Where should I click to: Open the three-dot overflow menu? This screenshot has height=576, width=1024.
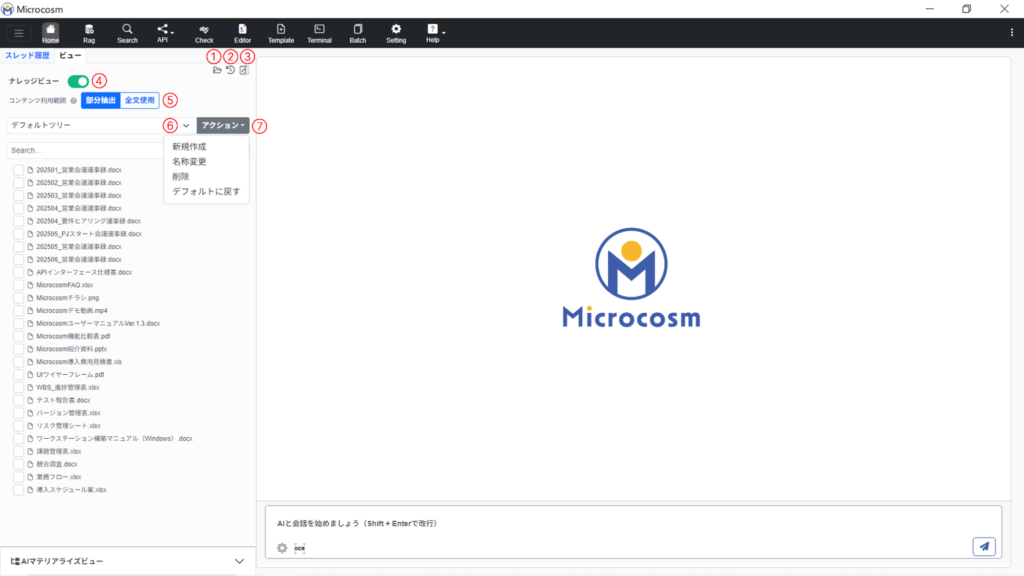[x=1012, y=33]
